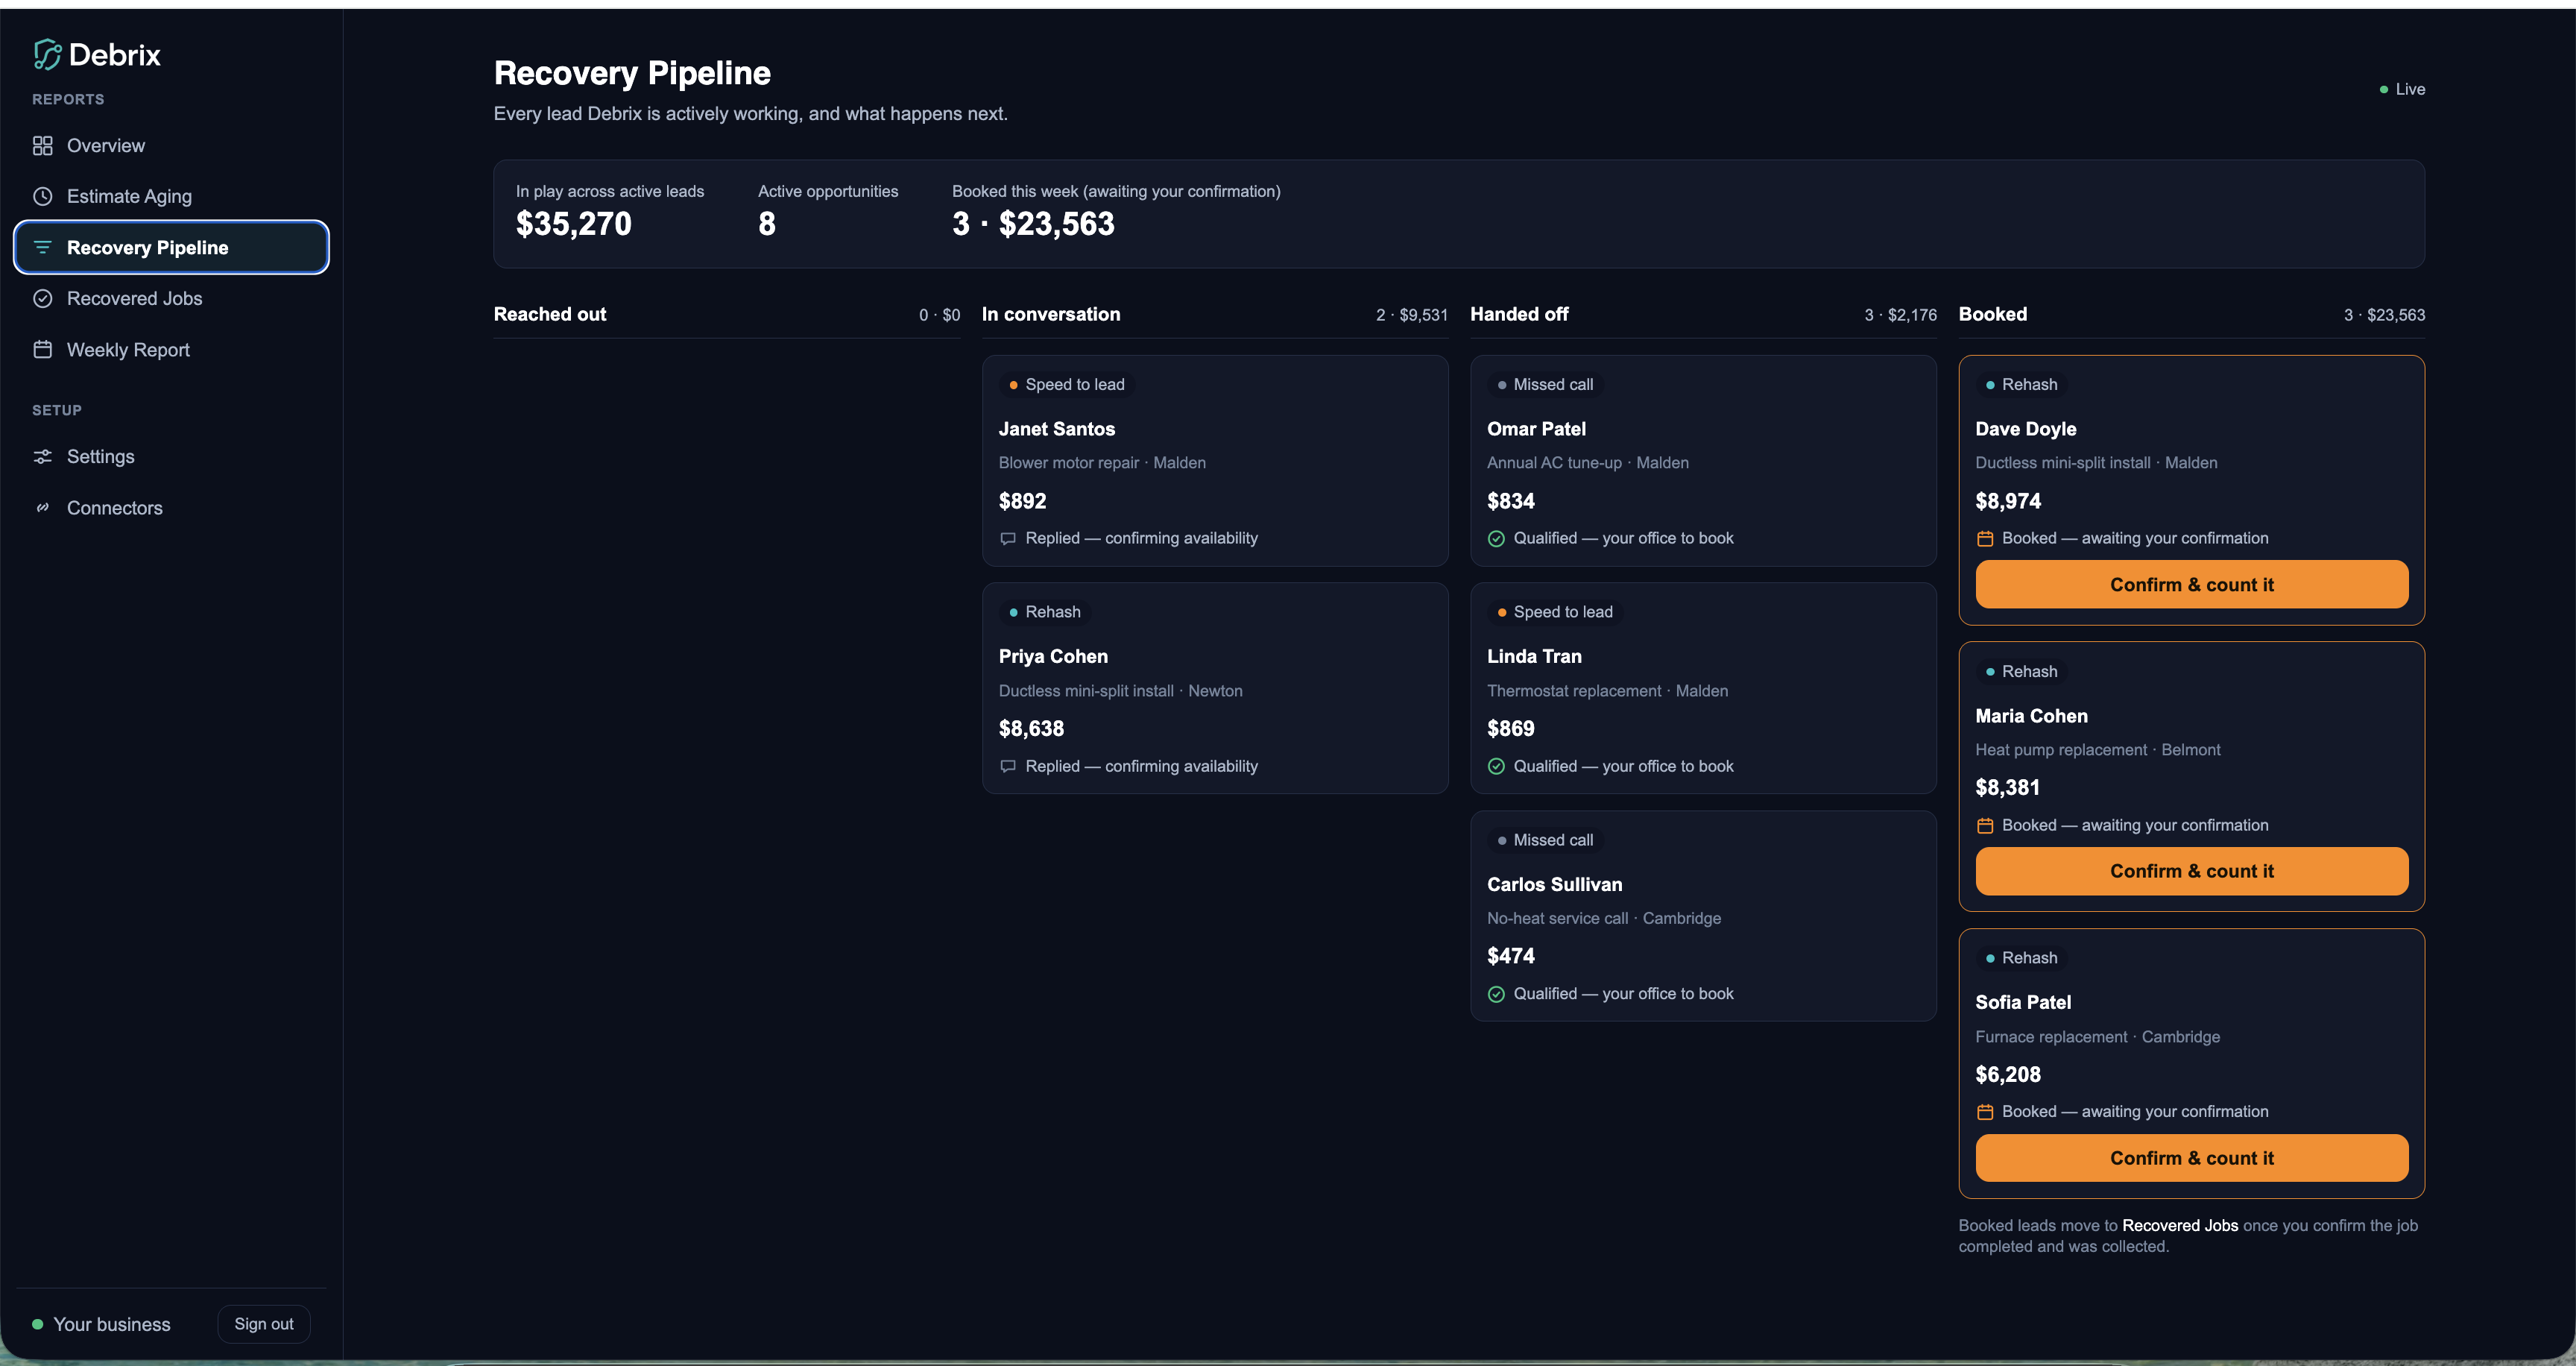The width and height of the screenshot is (2576, 1366).
Task: Click the Missed call tag on Carlos Sullivan card
Action: [1545, 840]
